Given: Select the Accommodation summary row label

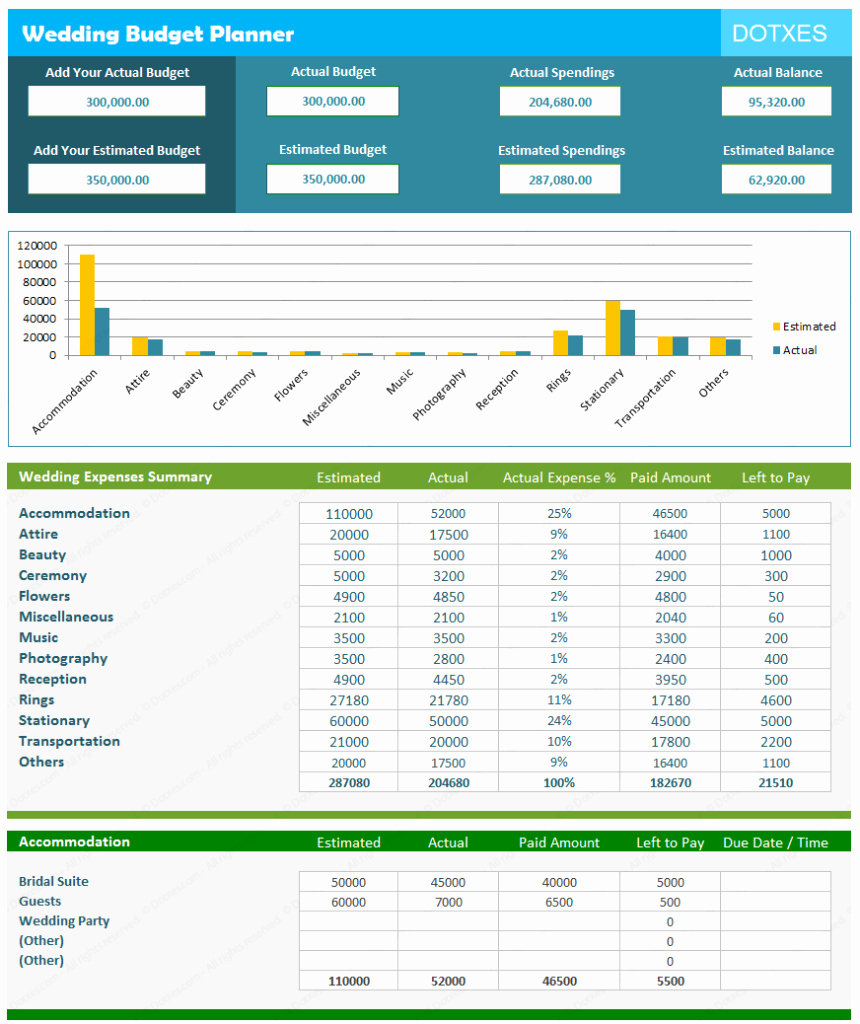Looking at the screenshot, I should click(x=74, y=513).
